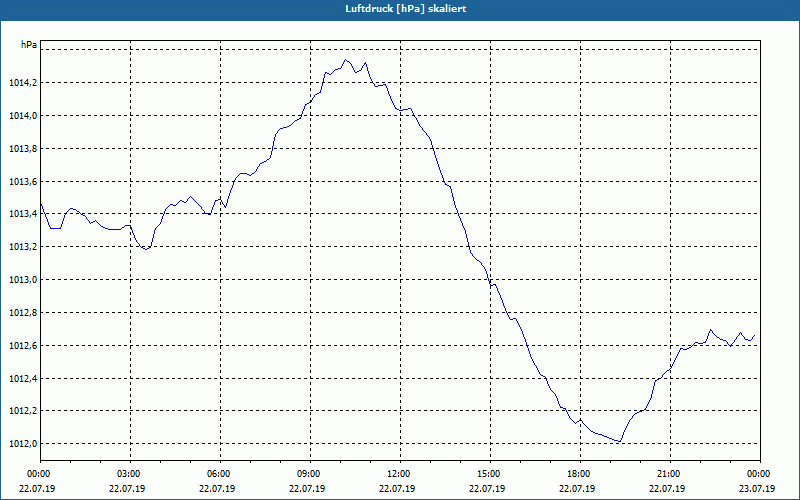Viewport: 800px width, 500px height.
Task: Click the 23.07.19 date label
Action: (757, 489)
